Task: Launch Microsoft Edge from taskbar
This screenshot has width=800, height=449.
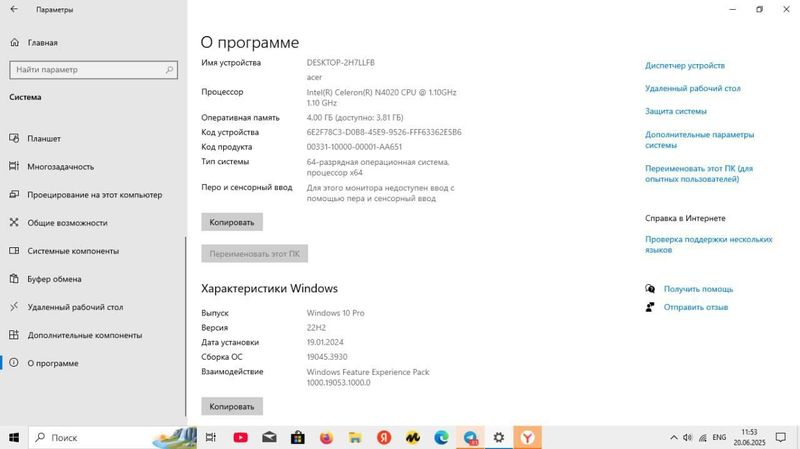Action: click(441, 437)
